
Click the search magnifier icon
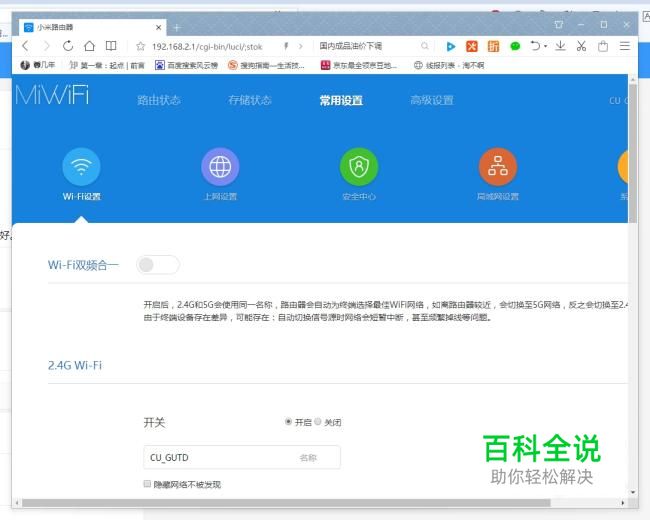425,46
